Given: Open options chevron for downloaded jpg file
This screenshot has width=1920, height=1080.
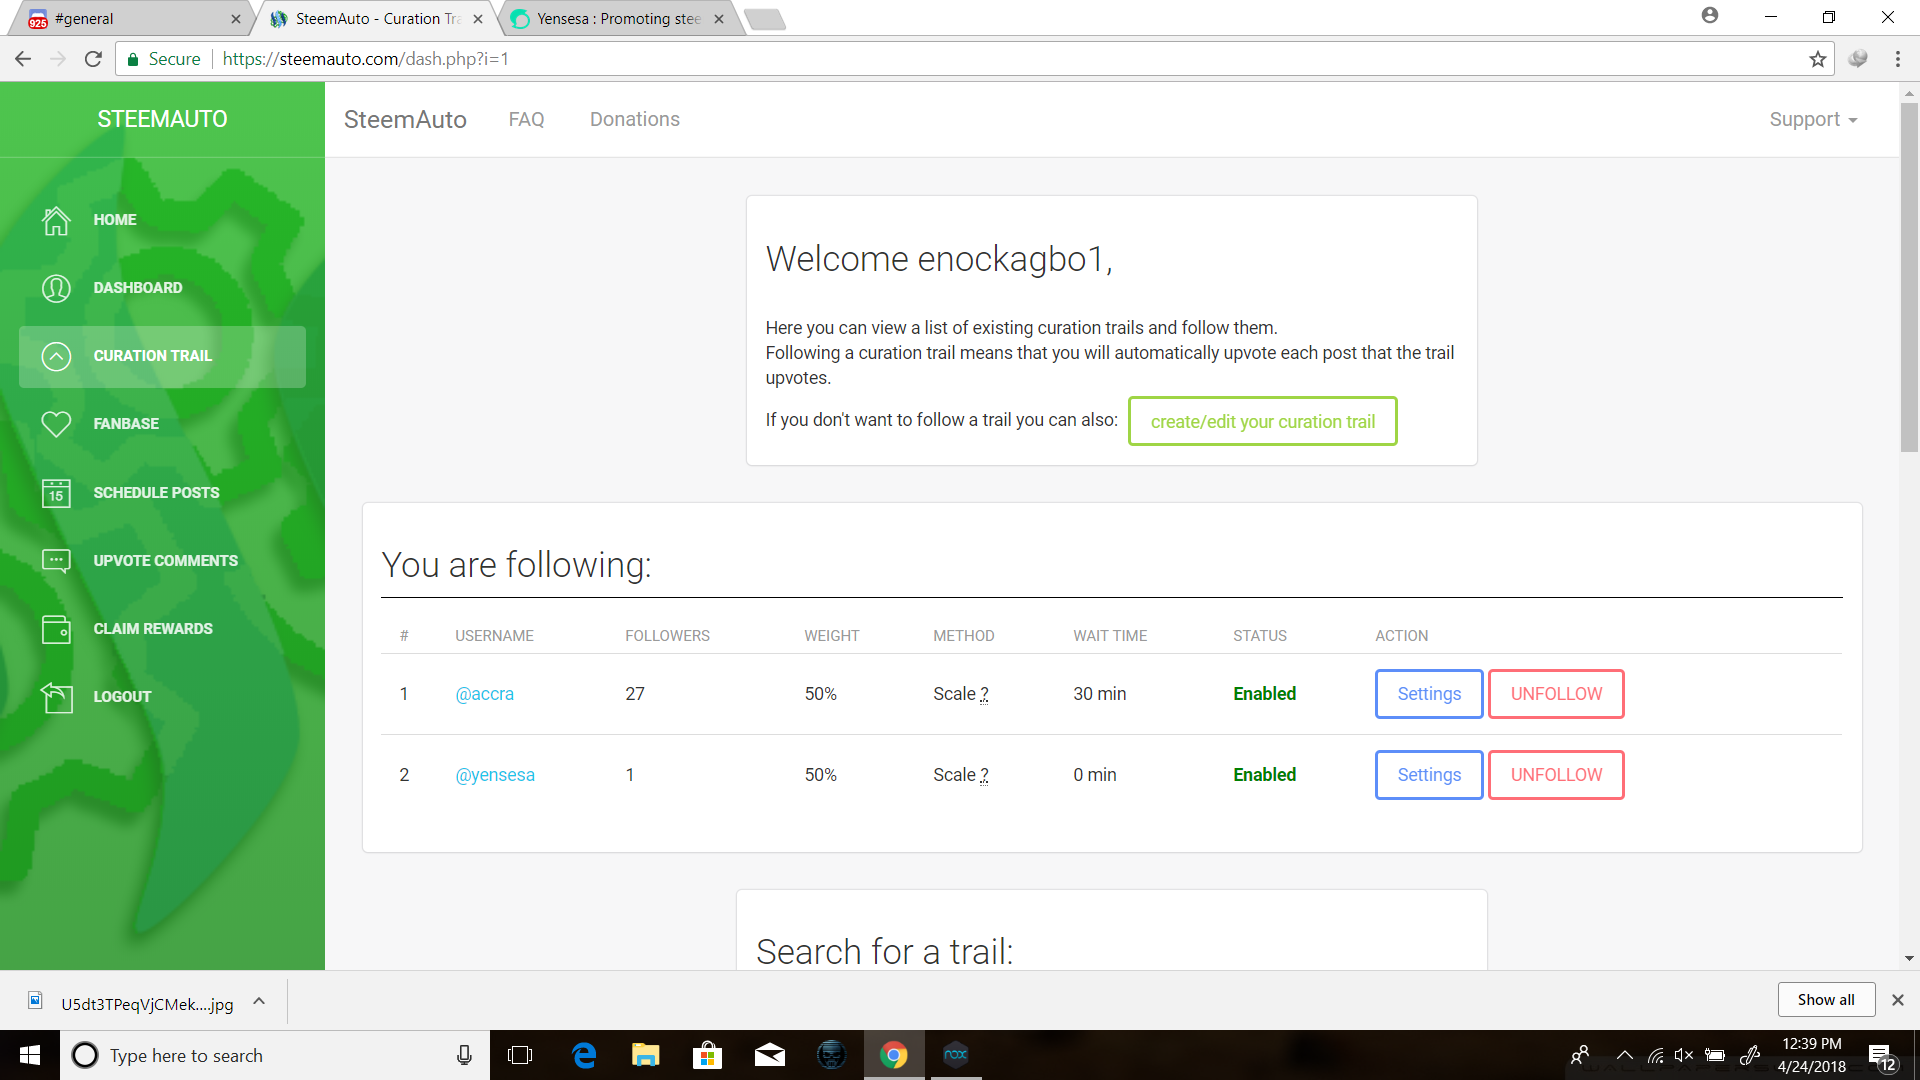Looking at the screenshot, I should 259,1001.
